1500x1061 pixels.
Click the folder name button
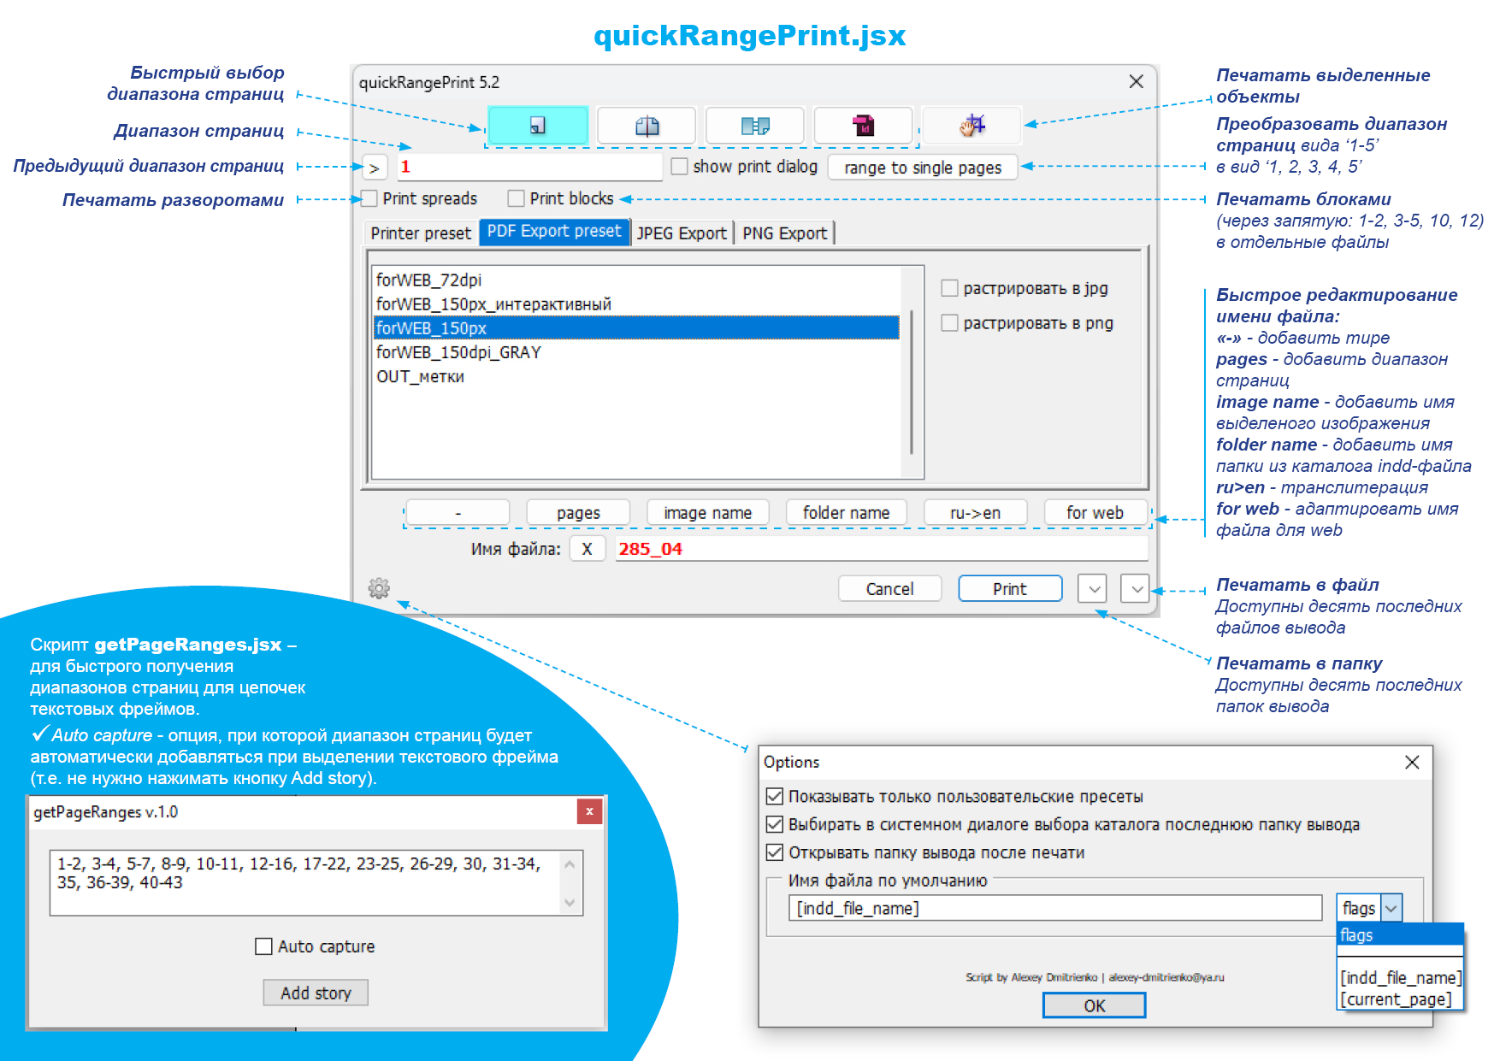tap(846, 513)
